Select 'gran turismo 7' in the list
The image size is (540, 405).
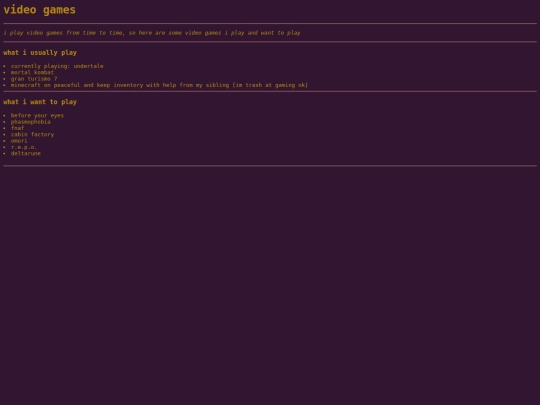pyautogui.click(x=34, y=79)
